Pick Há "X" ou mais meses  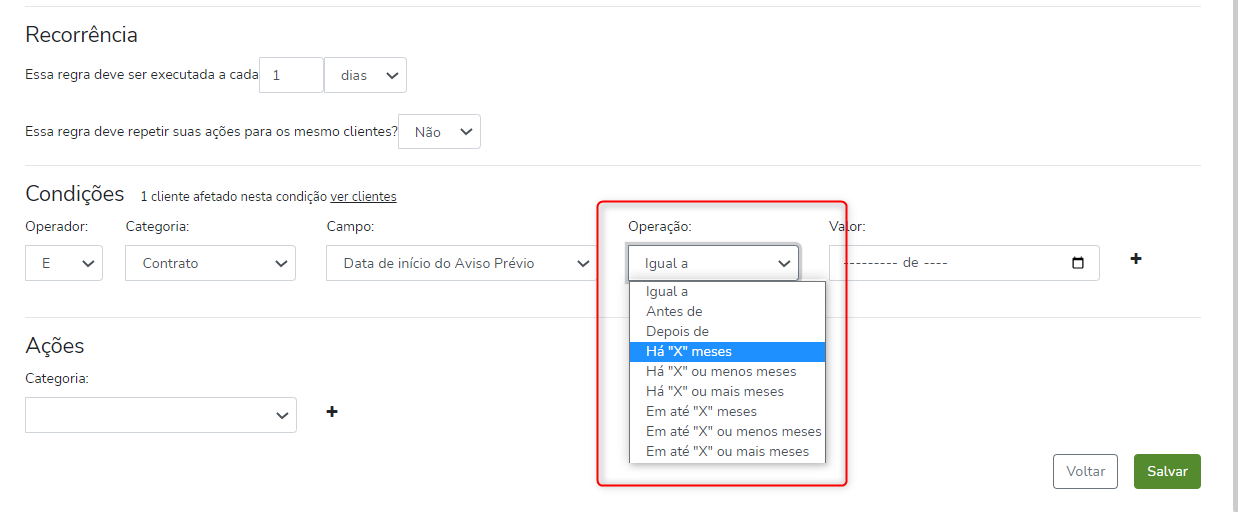point(715,392)
